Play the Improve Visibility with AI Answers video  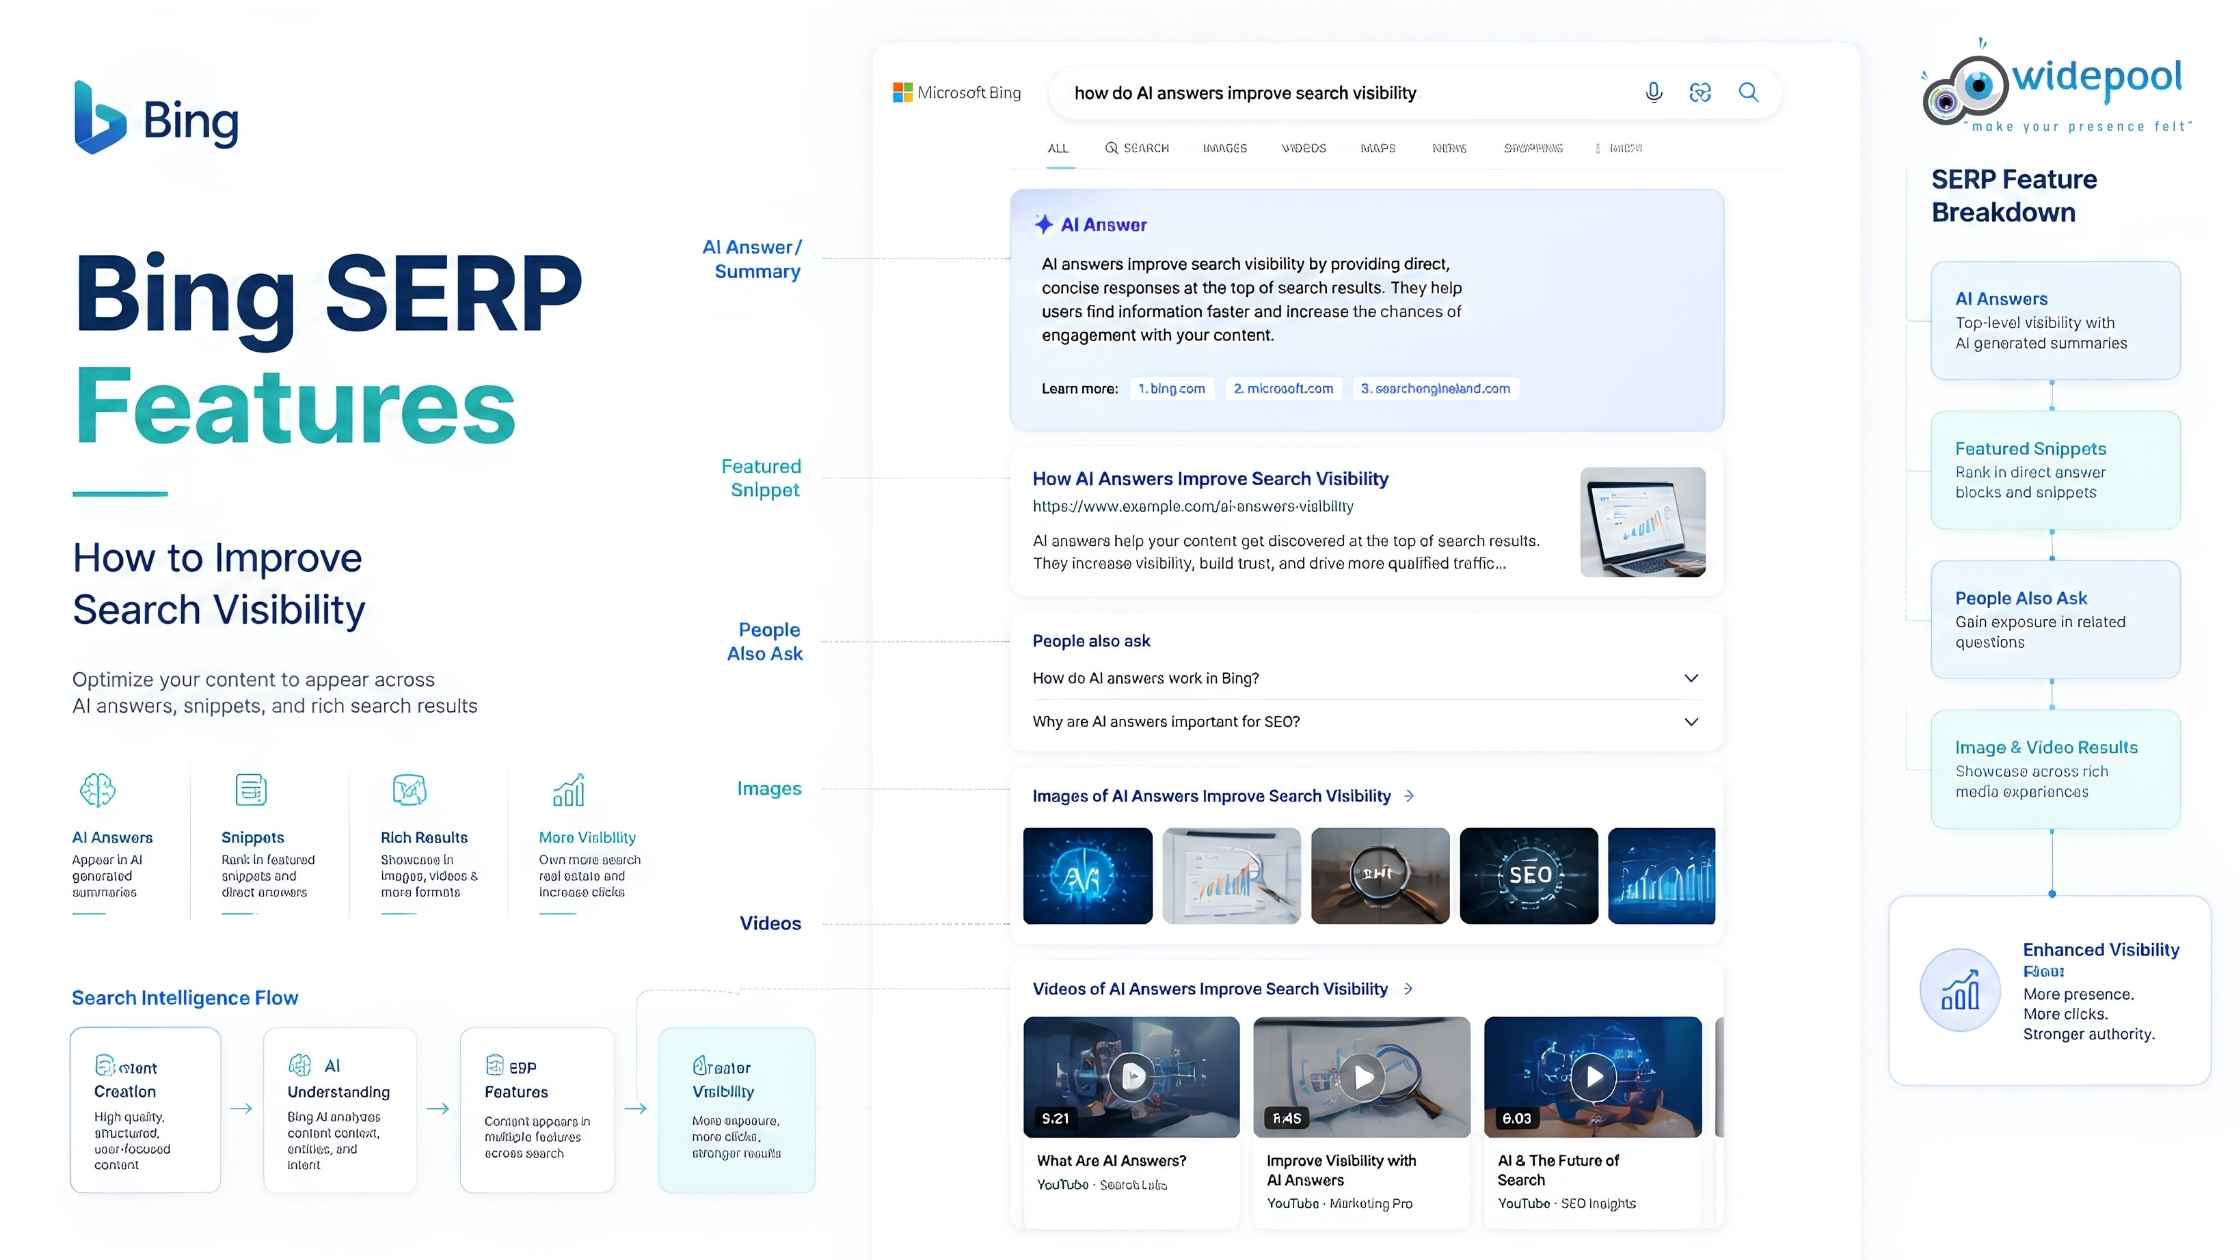tap(1362, 1077)
